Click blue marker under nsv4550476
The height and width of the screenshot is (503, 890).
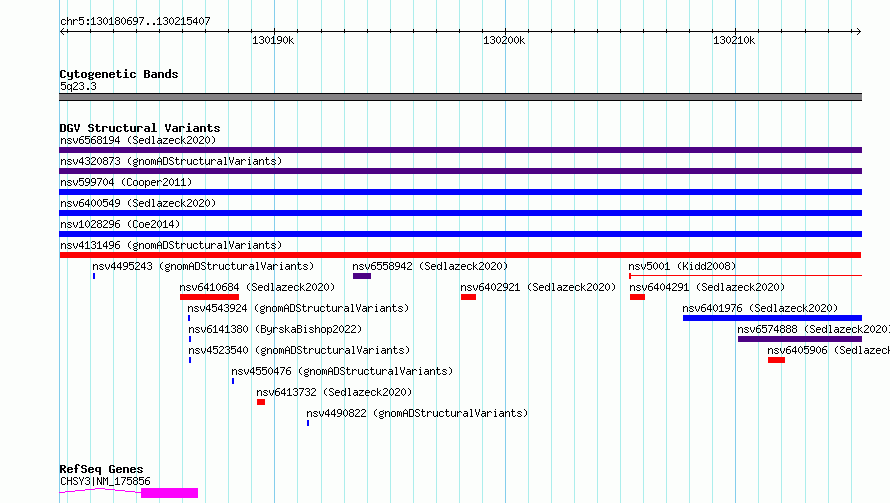(x=233, y=381)
